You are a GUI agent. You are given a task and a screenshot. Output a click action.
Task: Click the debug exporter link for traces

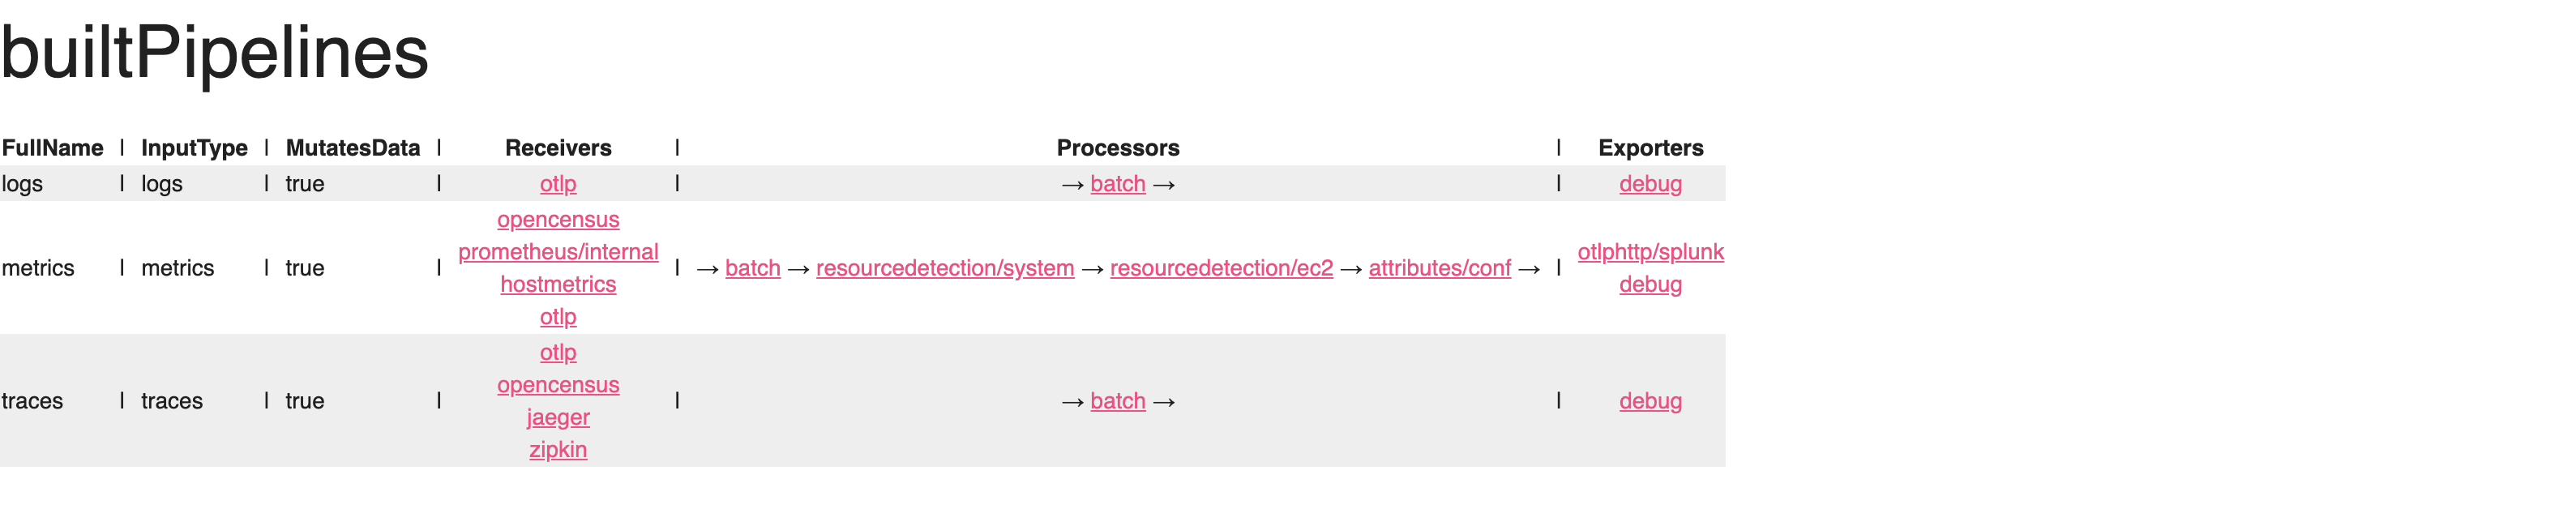pyautogui.click(x=1650, y=401)
